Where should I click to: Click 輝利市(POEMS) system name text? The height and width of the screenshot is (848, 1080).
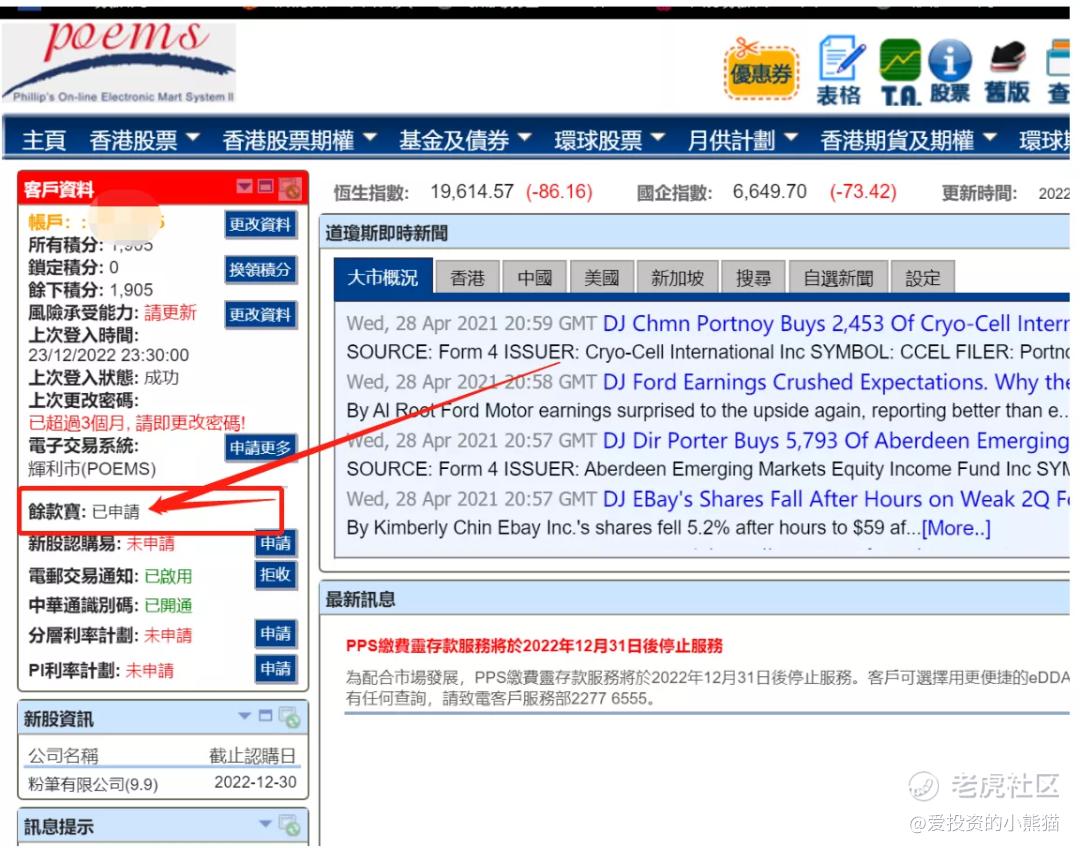pos(92,469)
